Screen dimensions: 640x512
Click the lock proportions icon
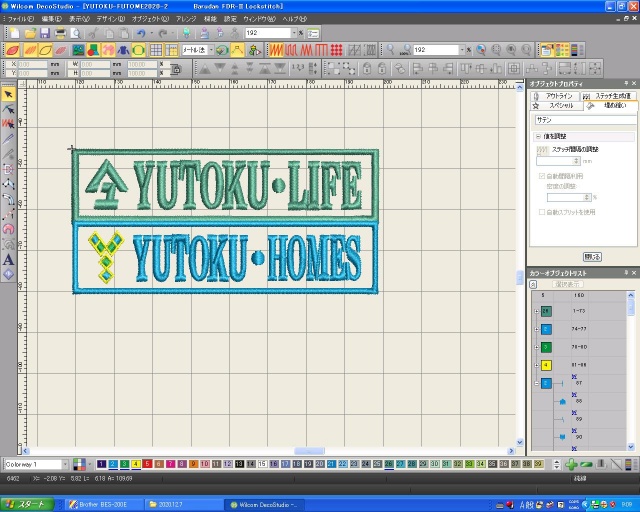coord(176,69)
